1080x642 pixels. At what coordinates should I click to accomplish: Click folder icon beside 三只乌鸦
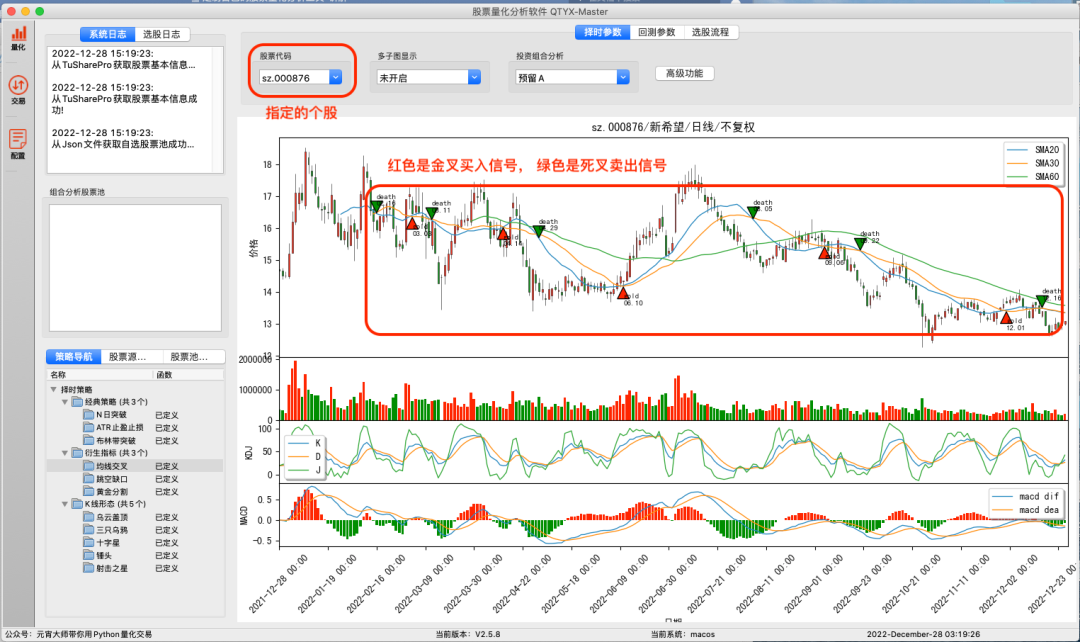click(x=88, y=530)
